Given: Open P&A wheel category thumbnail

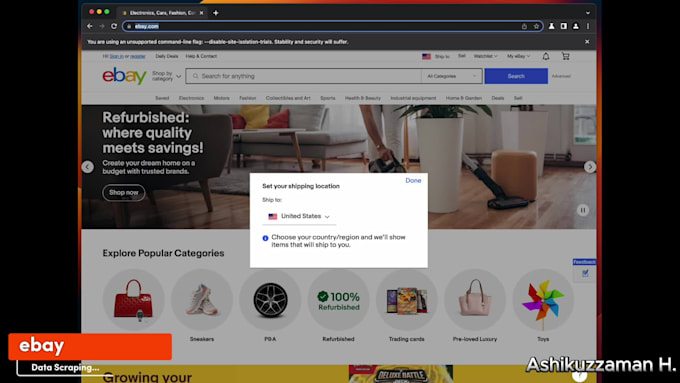Looking at the screenshot, I should [270, 300].
